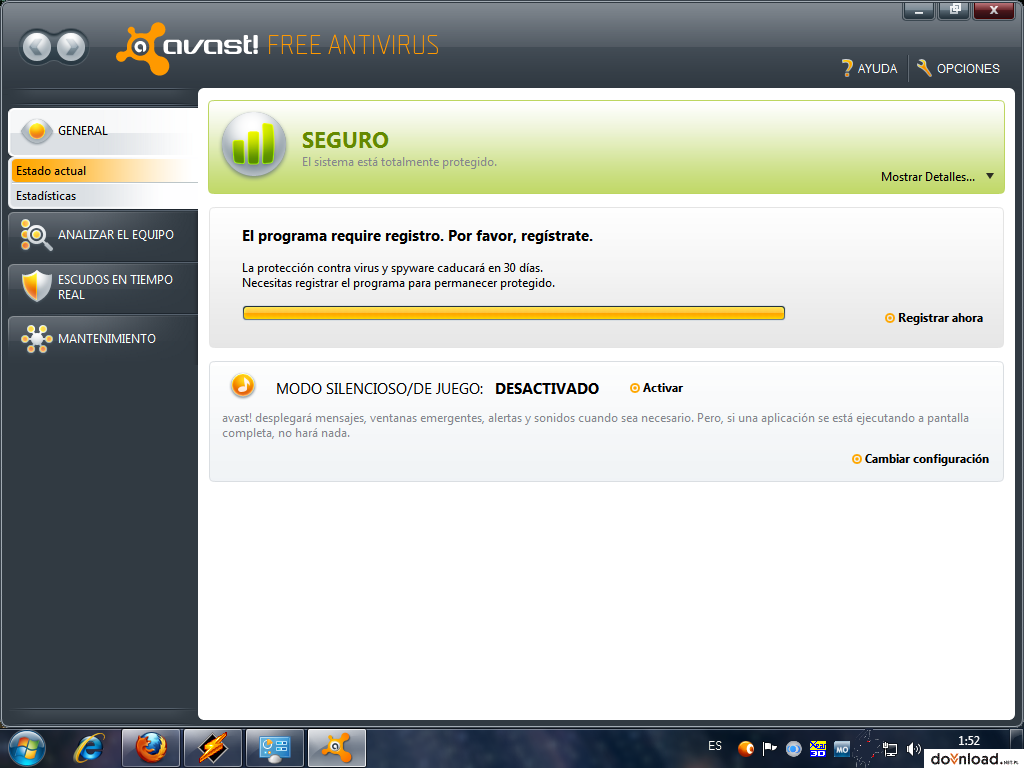Open Cambiar configuración link

pyautogui.click(x=920, y=459)
